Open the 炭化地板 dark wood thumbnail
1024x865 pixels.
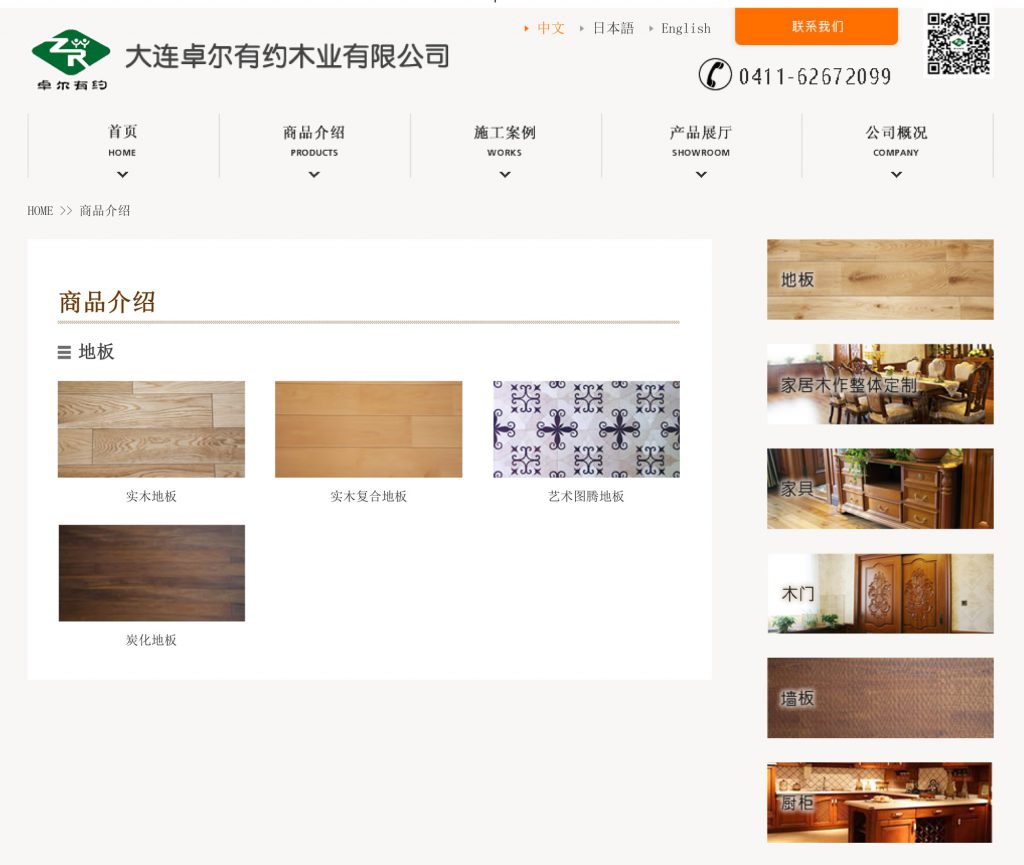coord(151,573)
